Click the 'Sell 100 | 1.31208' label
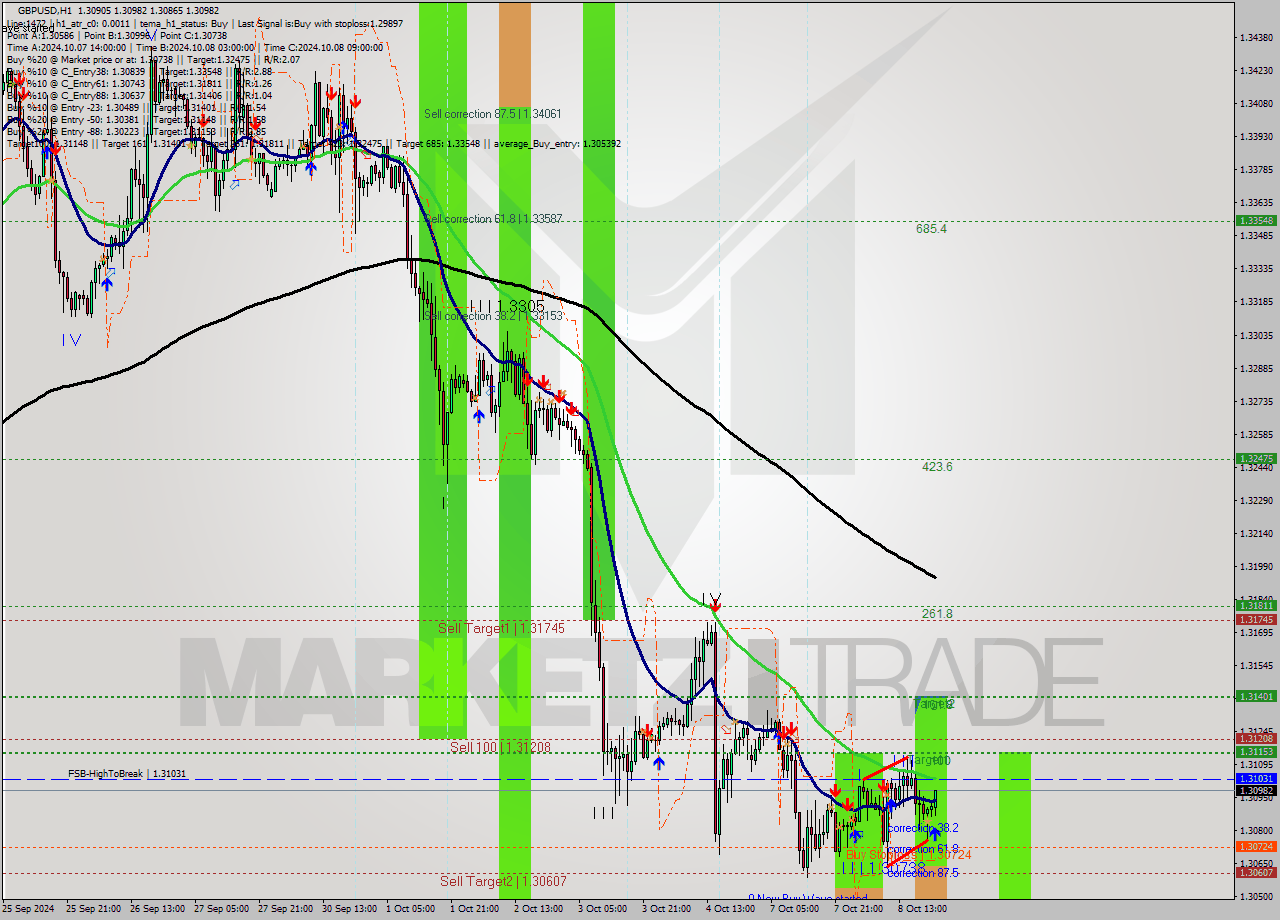The width and height of the screenshot is (1280, 920). pos(499,747)
